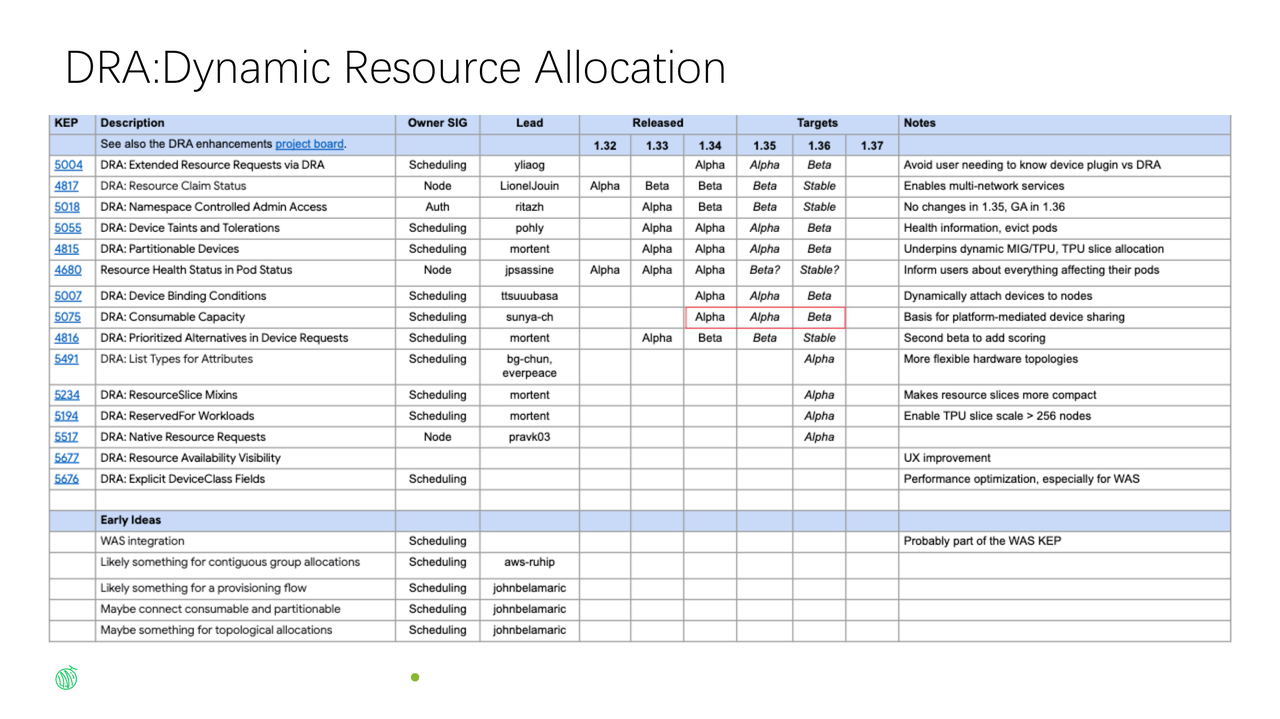This screenshot has height=719, width=1280.
Task: Click lead name 'jpsassine'
Action: [529, 270]
